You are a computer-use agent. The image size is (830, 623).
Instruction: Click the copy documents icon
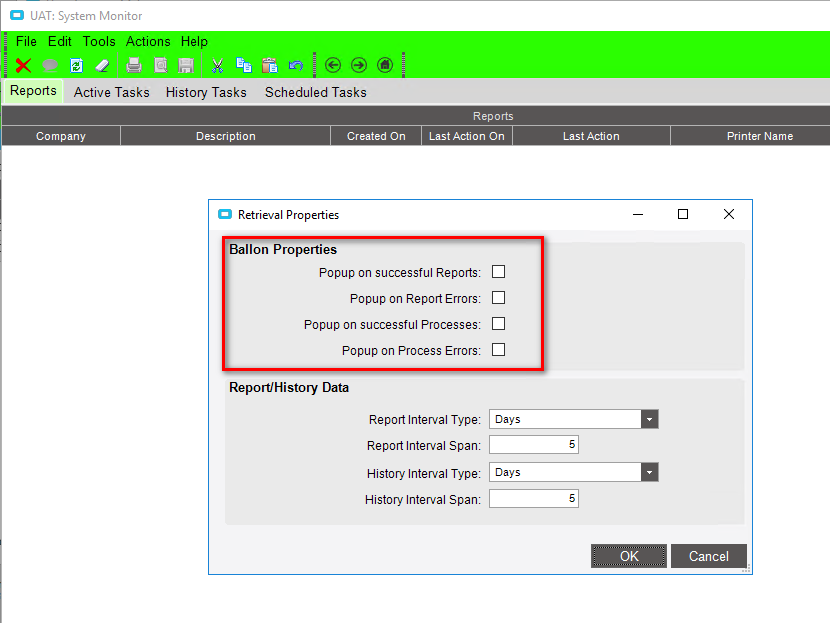pyautogui.click(x=243, y=65)
